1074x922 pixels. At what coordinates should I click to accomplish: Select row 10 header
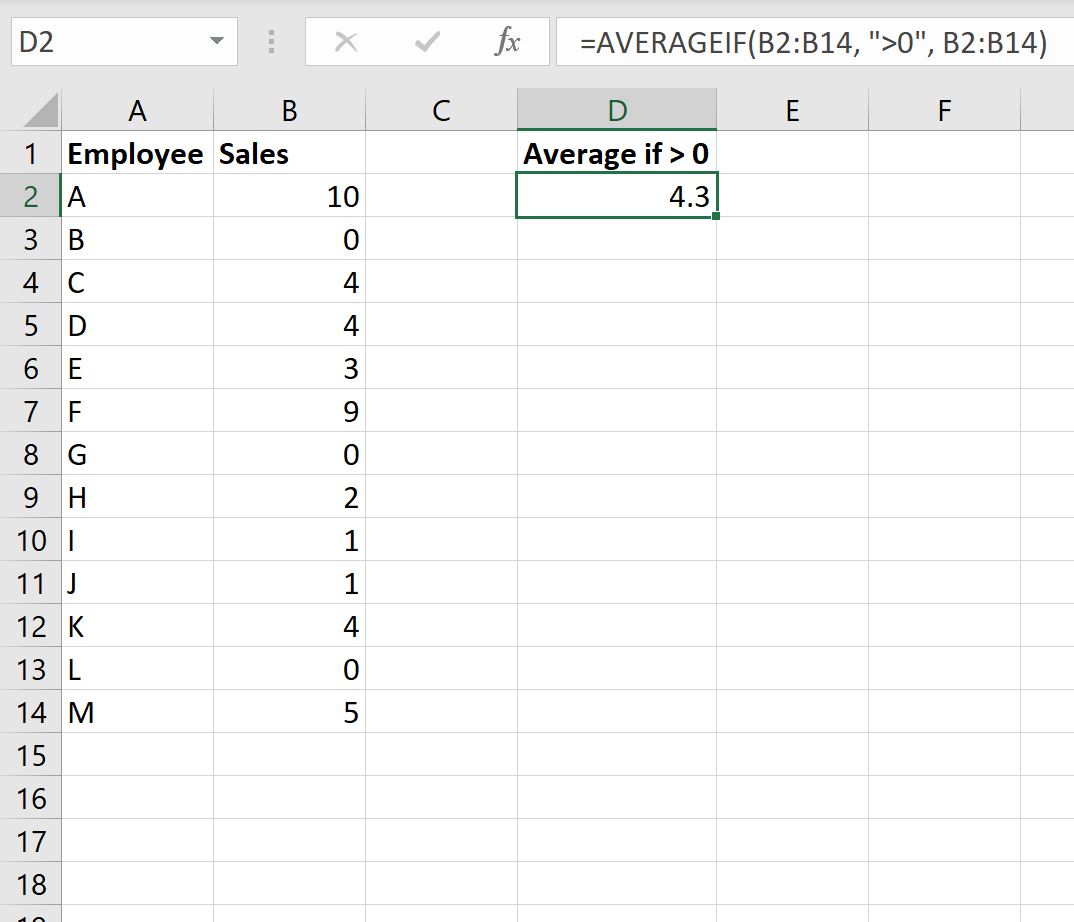tap(31, 540)
